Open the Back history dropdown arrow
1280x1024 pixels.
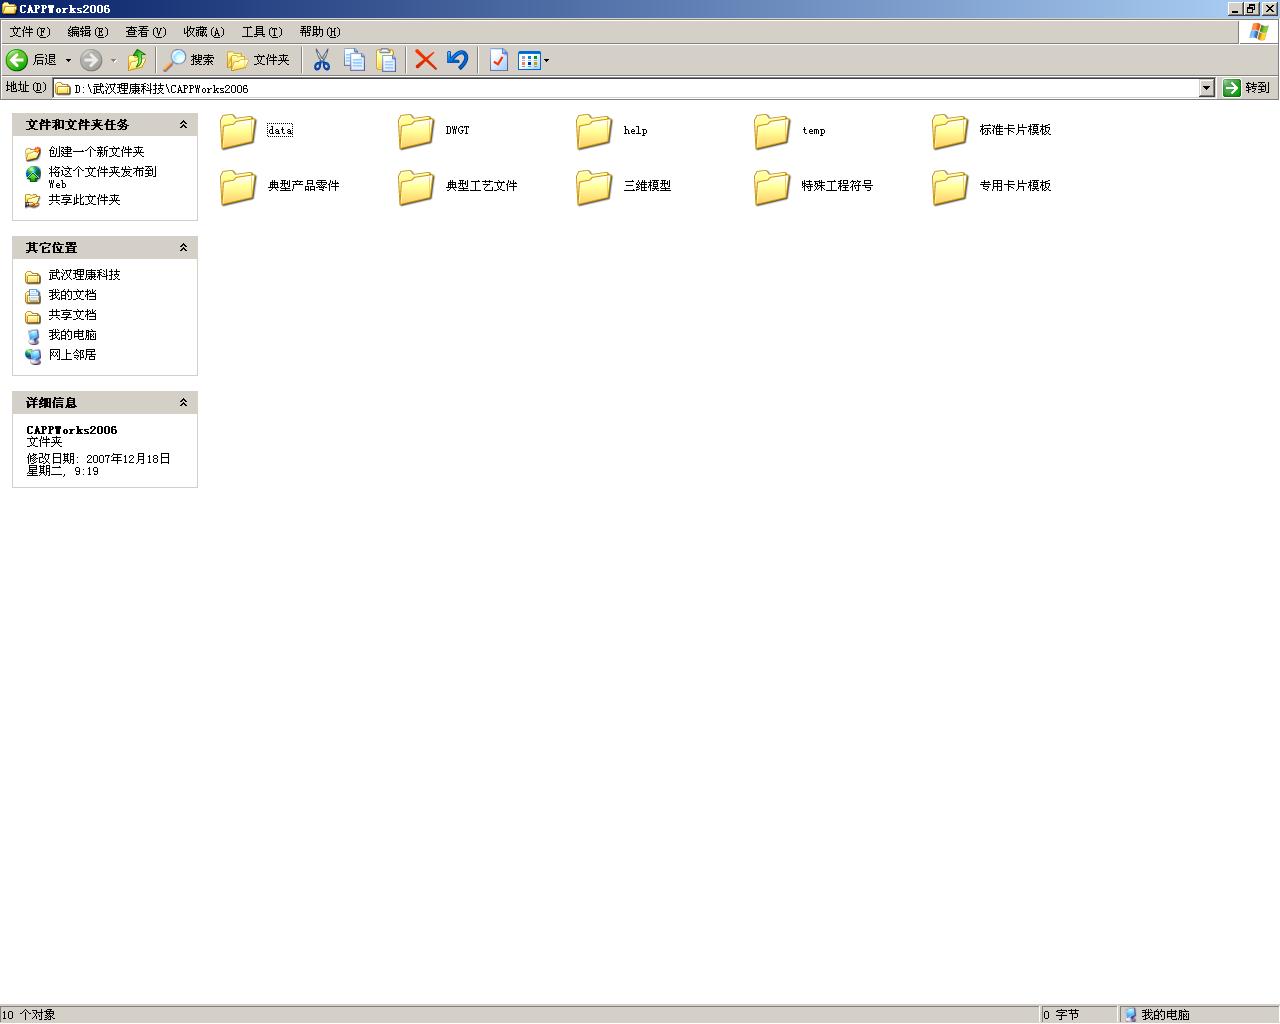point(68,60)
